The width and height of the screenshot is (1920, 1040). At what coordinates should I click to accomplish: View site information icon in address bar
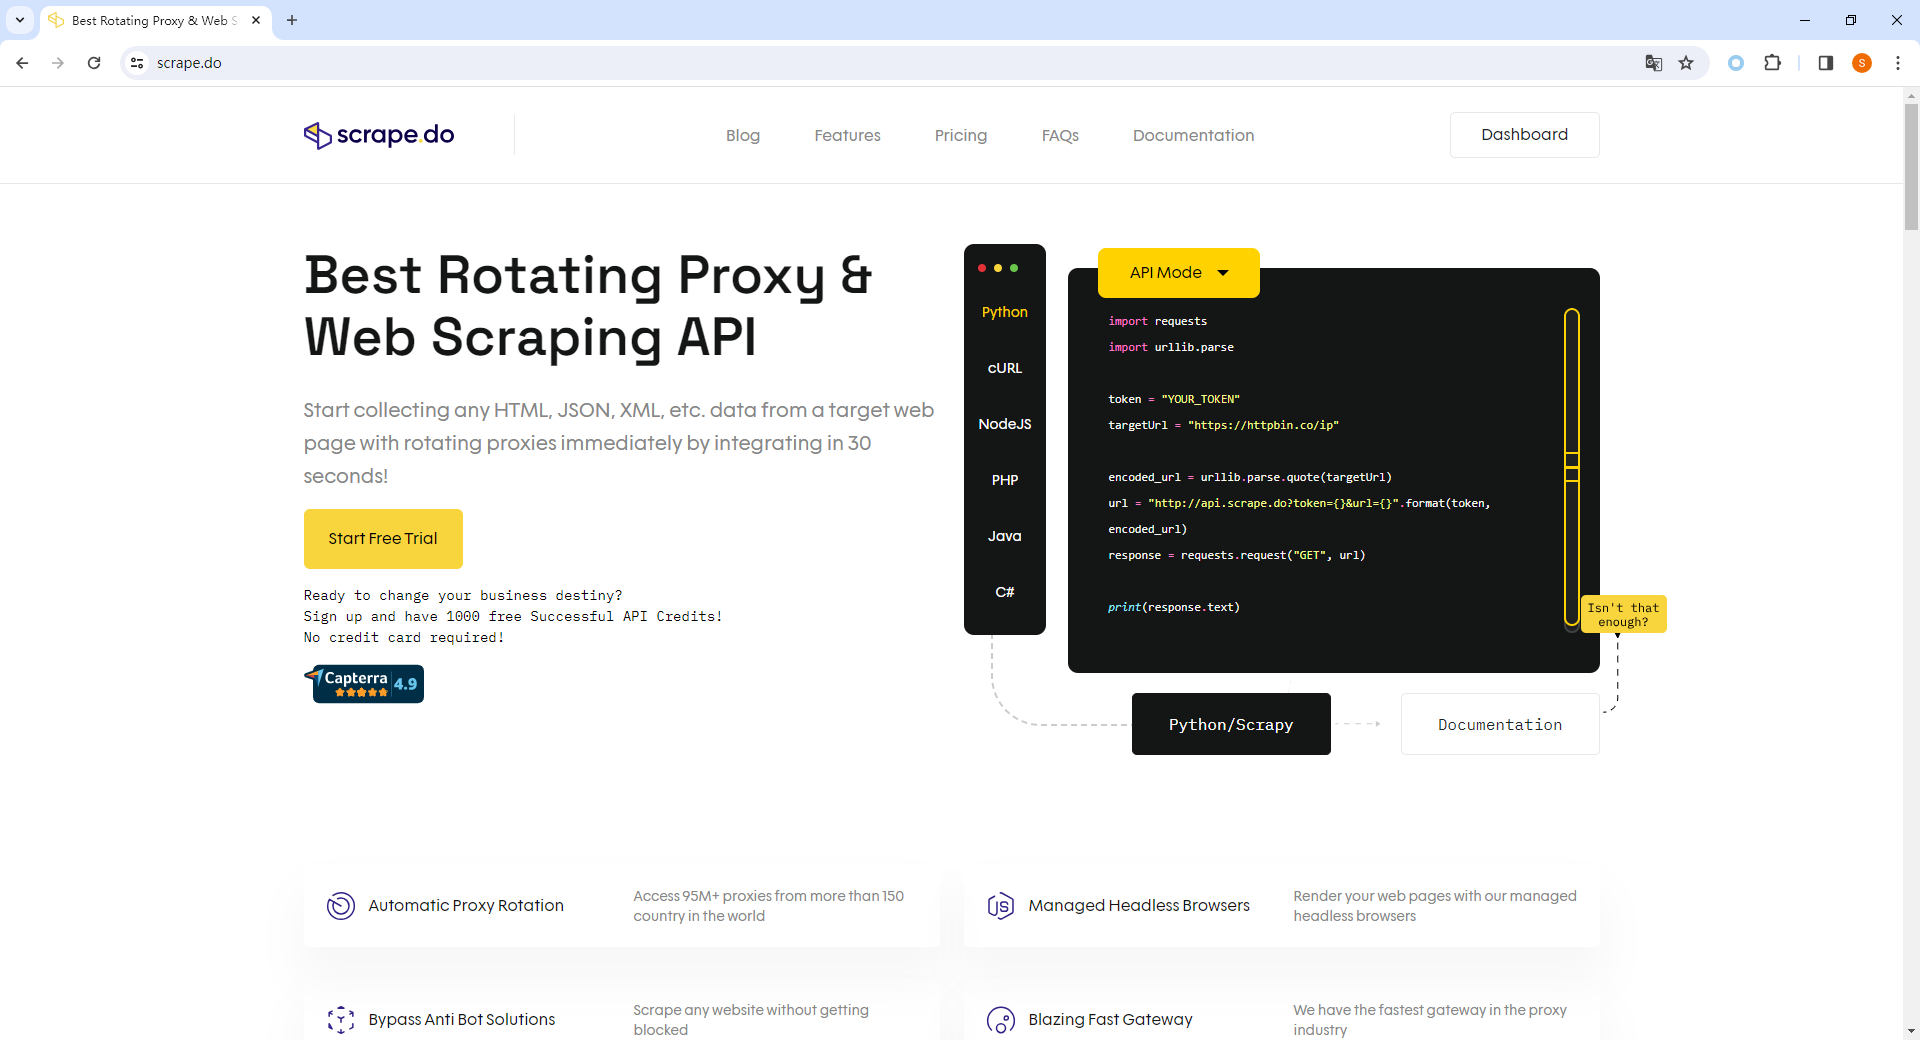pos(137,63)
